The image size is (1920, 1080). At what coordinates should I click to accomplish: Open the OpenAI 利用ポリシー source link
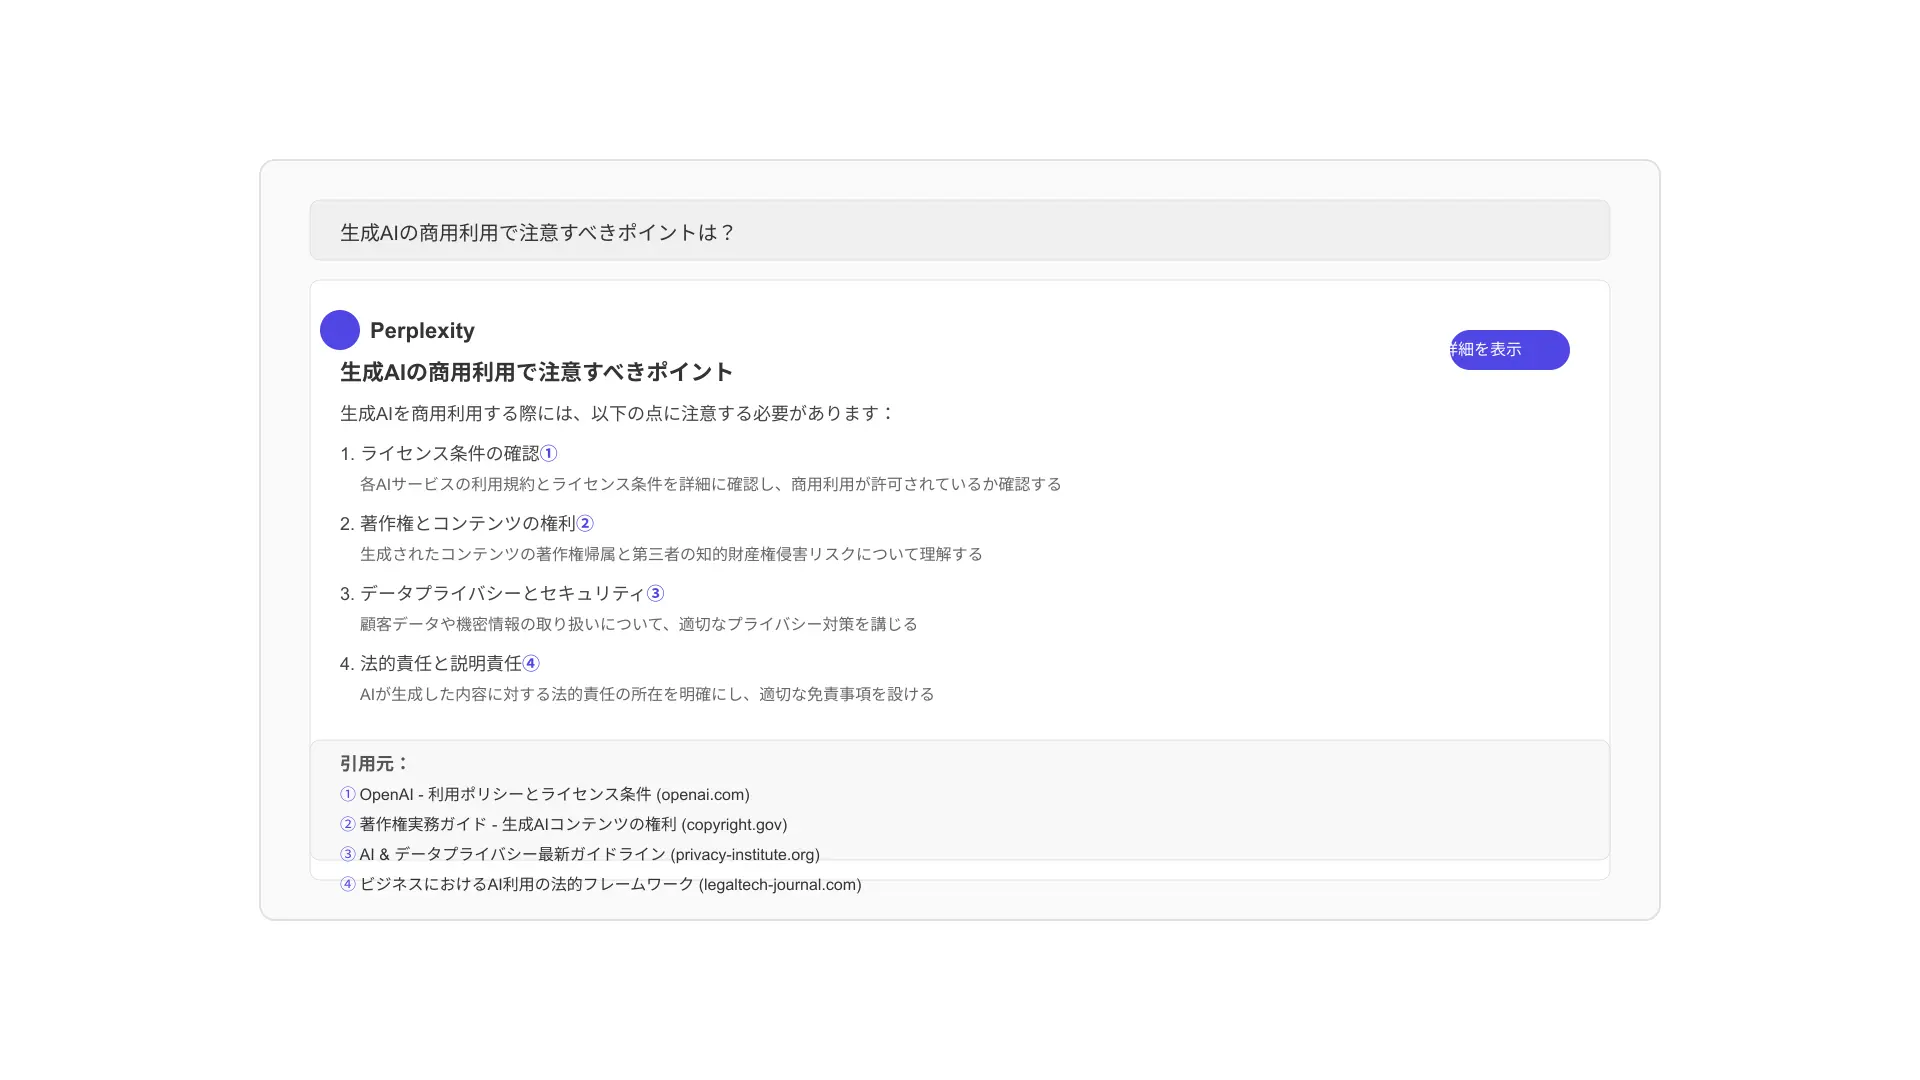click(x=554, y=795)
